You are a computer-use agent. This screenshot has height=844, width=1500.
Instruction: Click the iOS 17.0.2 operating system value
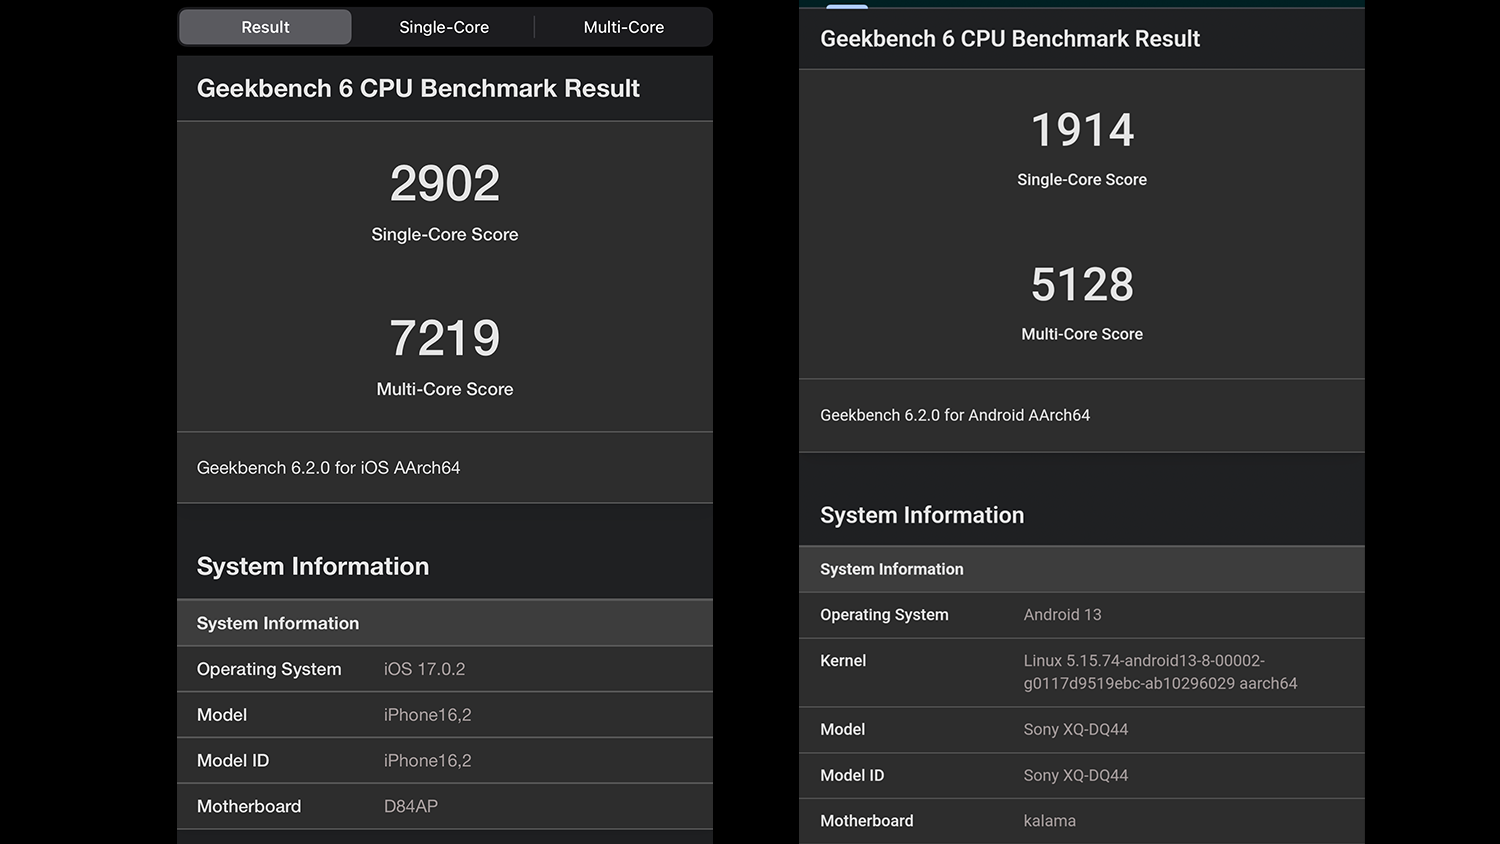tap(424, 669)
